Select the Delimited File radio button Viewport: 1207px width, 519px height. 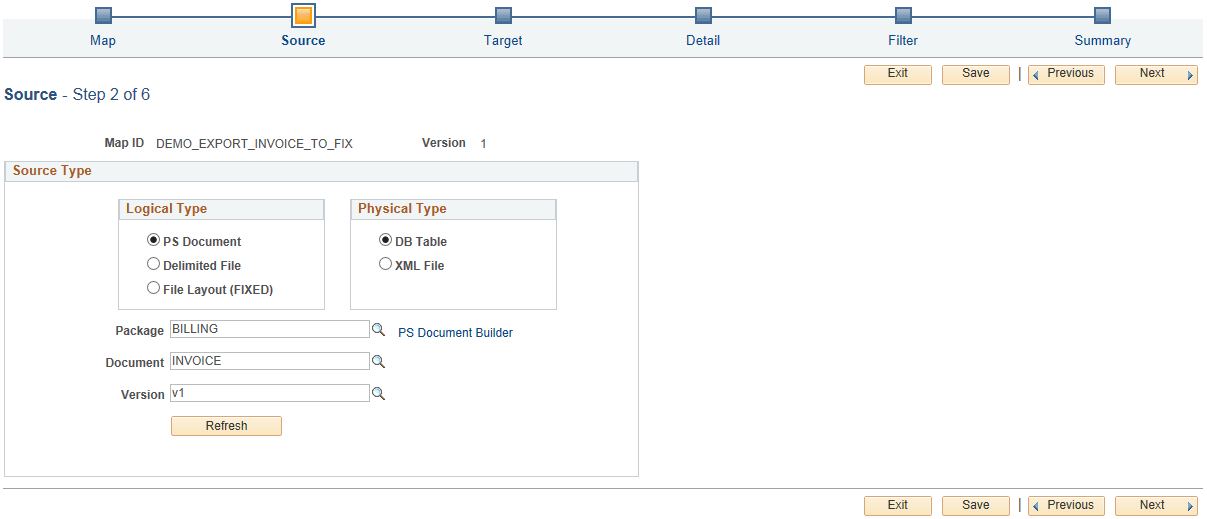point(153,265)
